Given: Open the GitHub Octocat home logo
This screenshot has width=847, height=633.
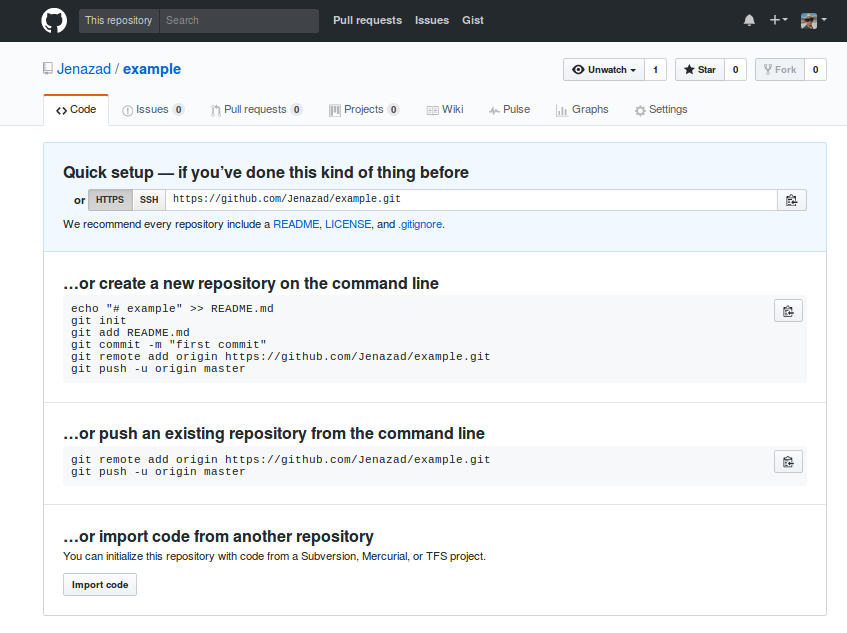Looking at the screenshot, I should pos(54,21).
